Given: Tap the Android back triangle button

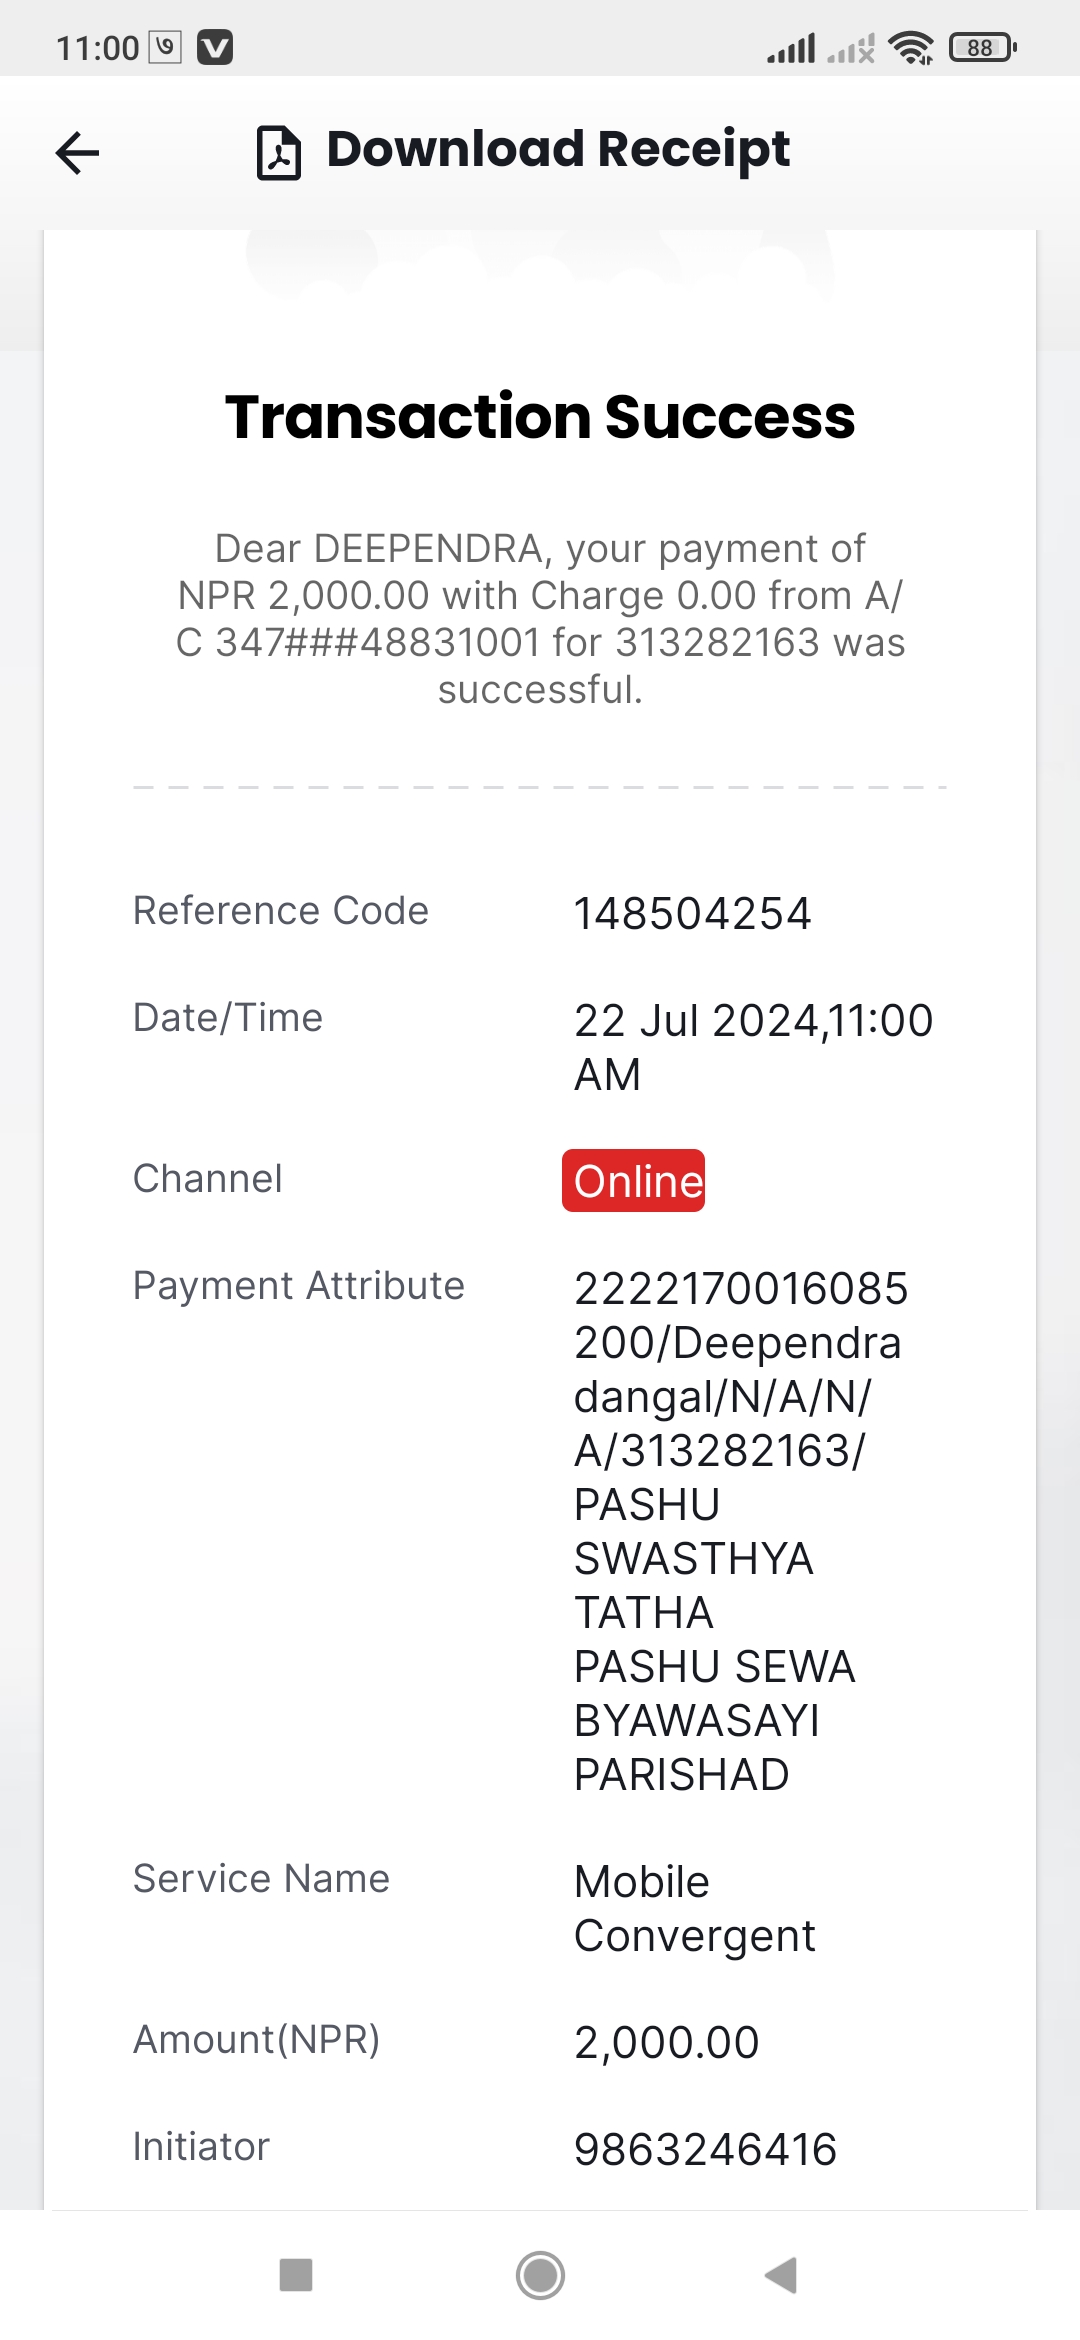Looking at the screenshot, I should (x=781, y=2274).
